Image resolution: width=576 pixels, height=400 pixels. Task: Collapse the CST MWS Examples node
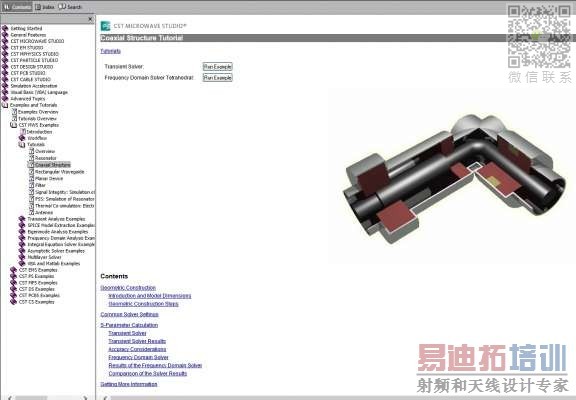(x=14, y=125)
